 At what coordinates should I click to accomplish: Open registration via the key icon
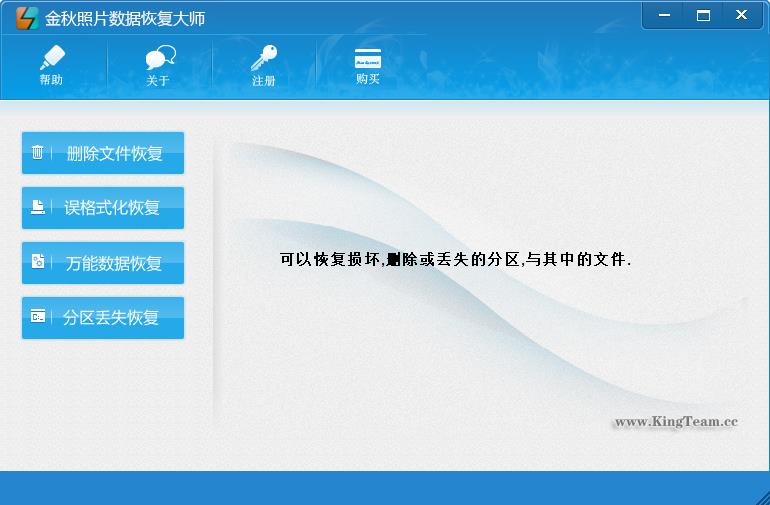(x=264, y=58)
